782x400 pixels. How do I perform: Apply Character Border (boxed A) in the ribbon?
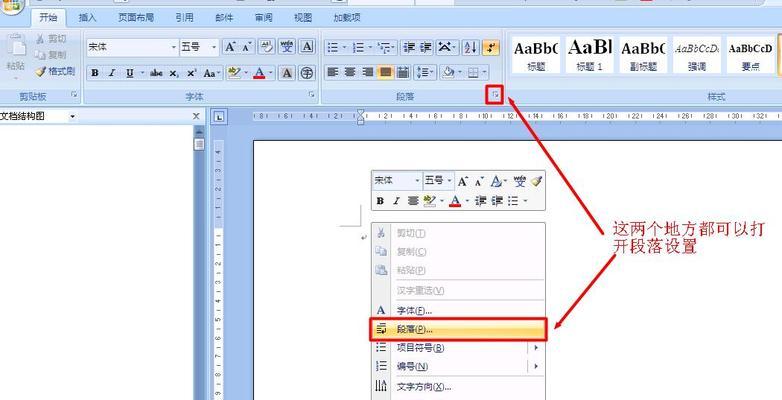(x=307, y=47)
